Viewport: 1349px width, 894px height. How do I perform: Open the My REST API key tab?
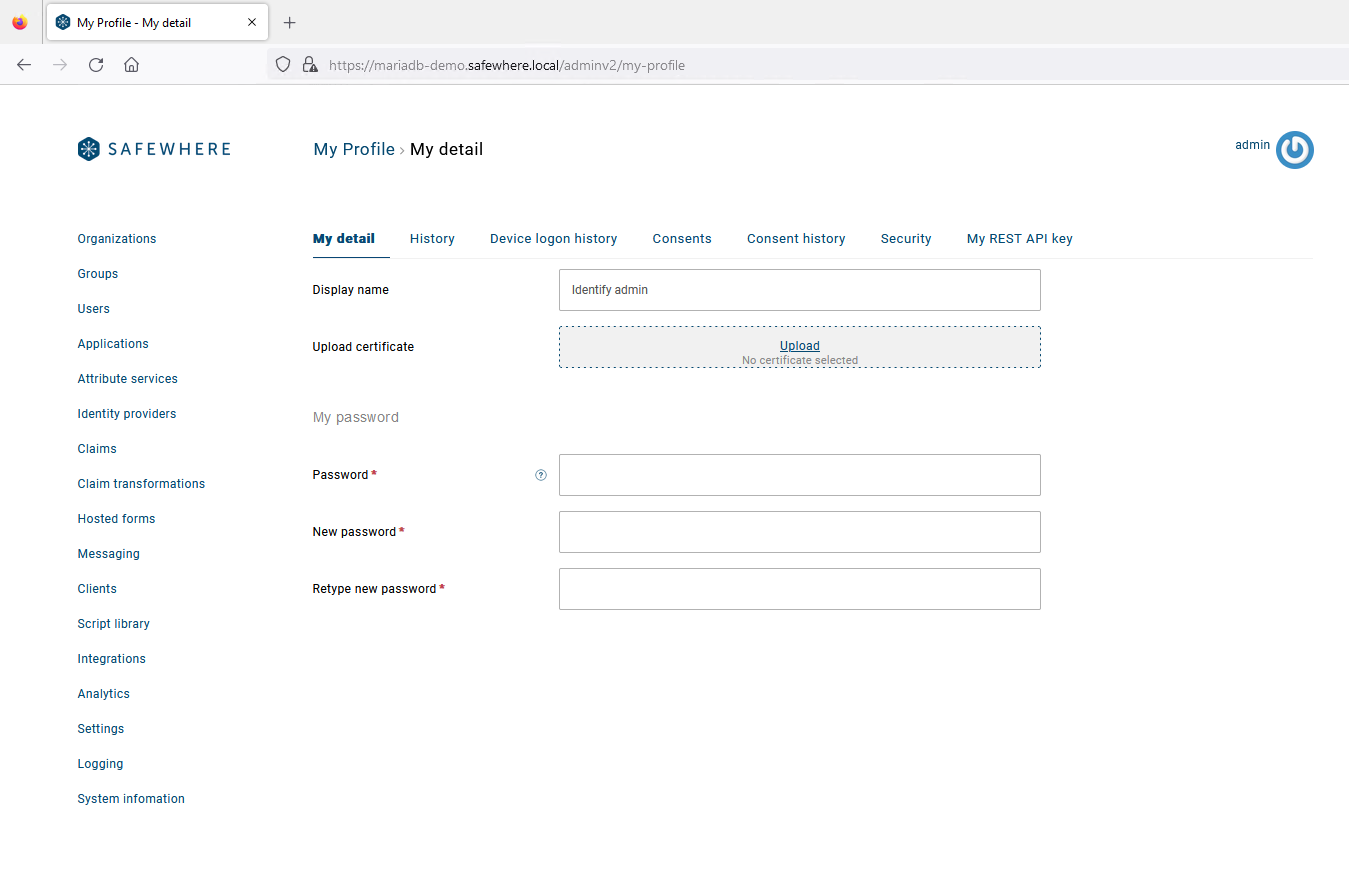1020,239
